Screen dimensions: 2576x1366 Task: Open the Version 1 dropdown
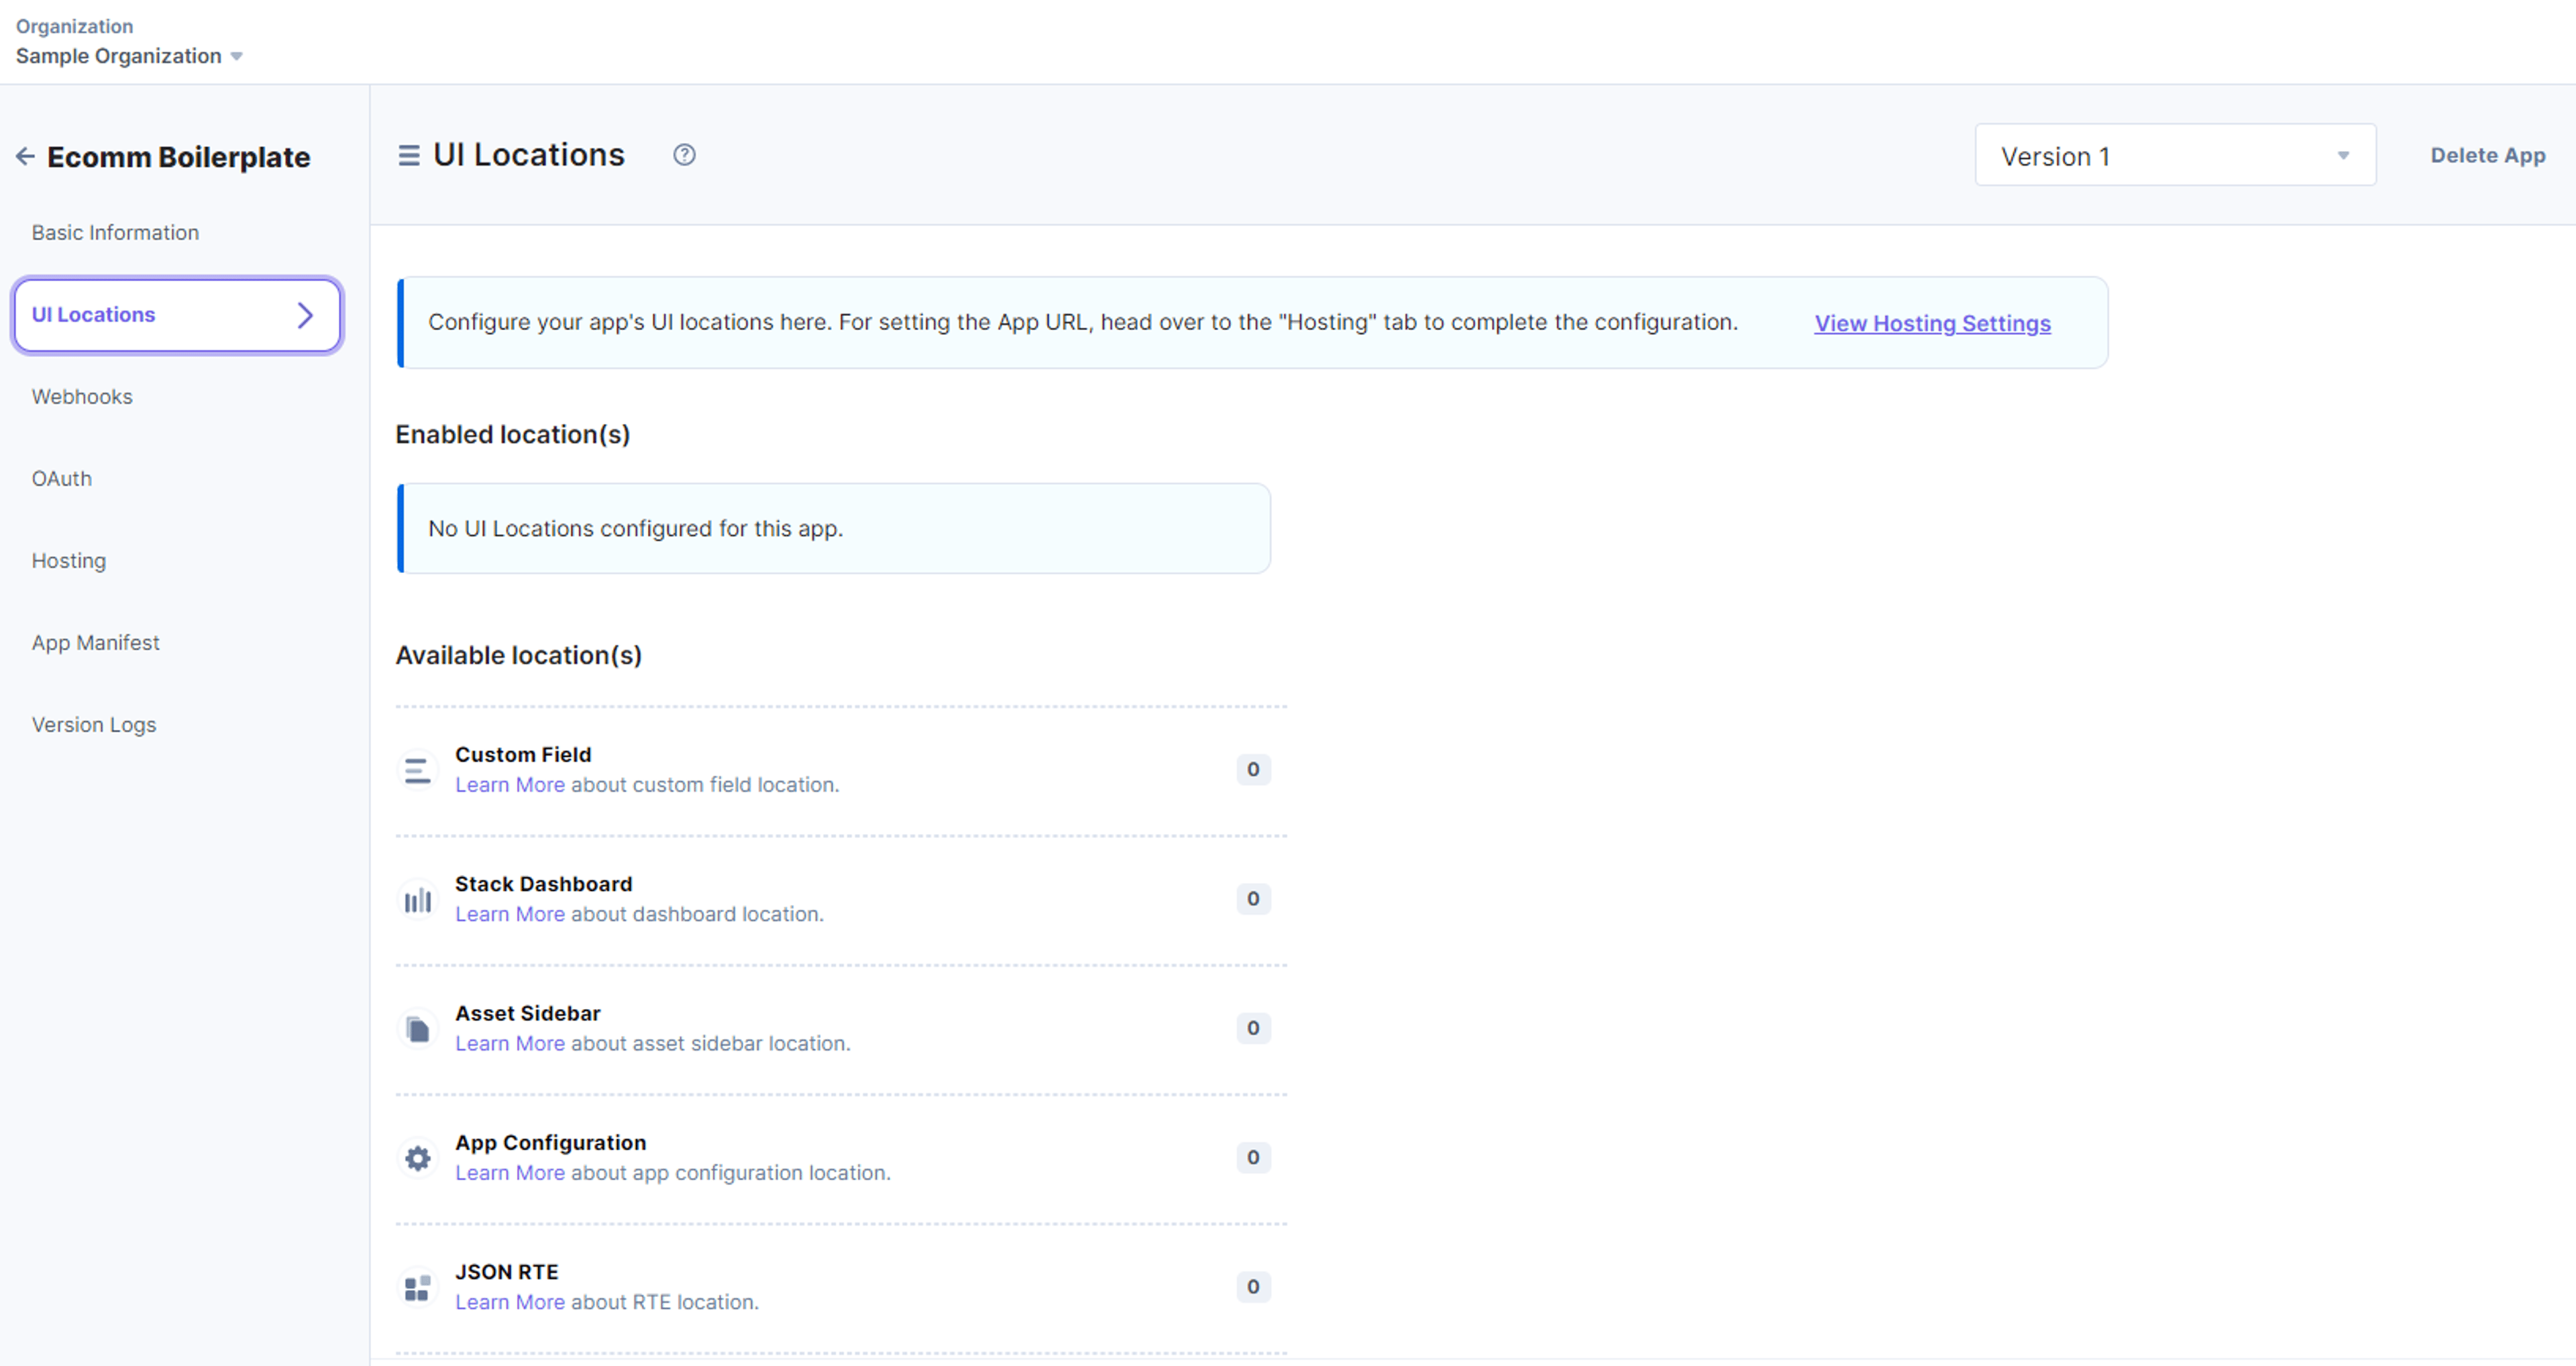[x=2175, y=155]
